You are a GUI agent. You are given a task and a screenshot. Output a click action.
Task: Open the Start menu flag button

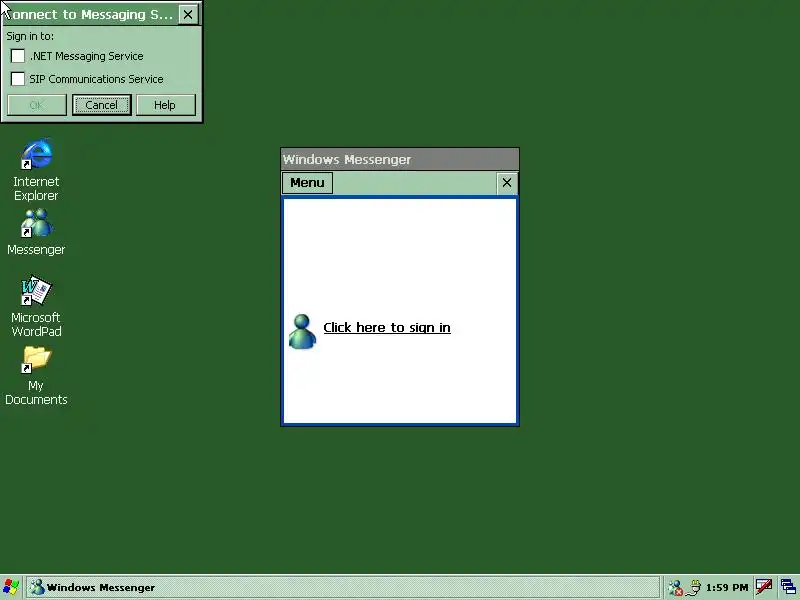(x=11, y=587)
